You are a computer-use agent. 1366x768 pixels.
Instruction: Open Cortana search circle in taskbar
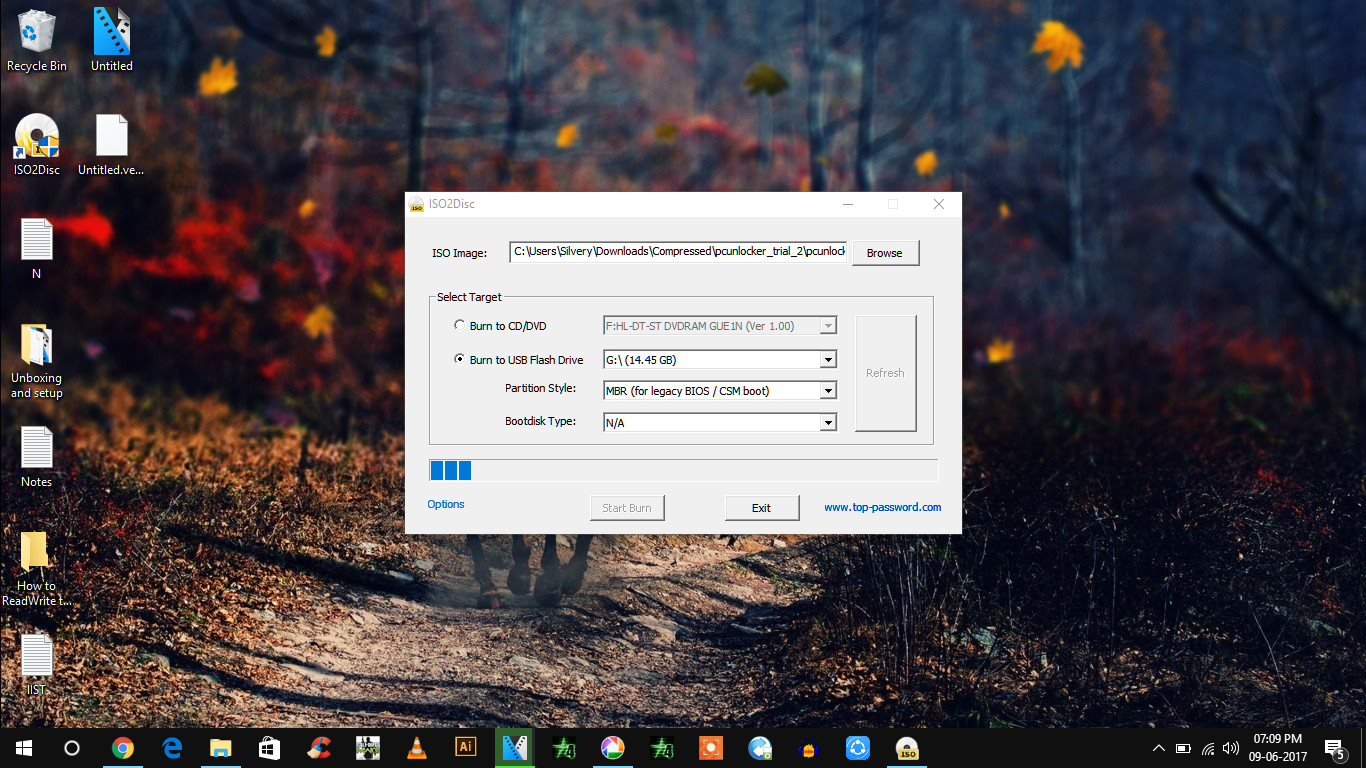pos(72,748)
